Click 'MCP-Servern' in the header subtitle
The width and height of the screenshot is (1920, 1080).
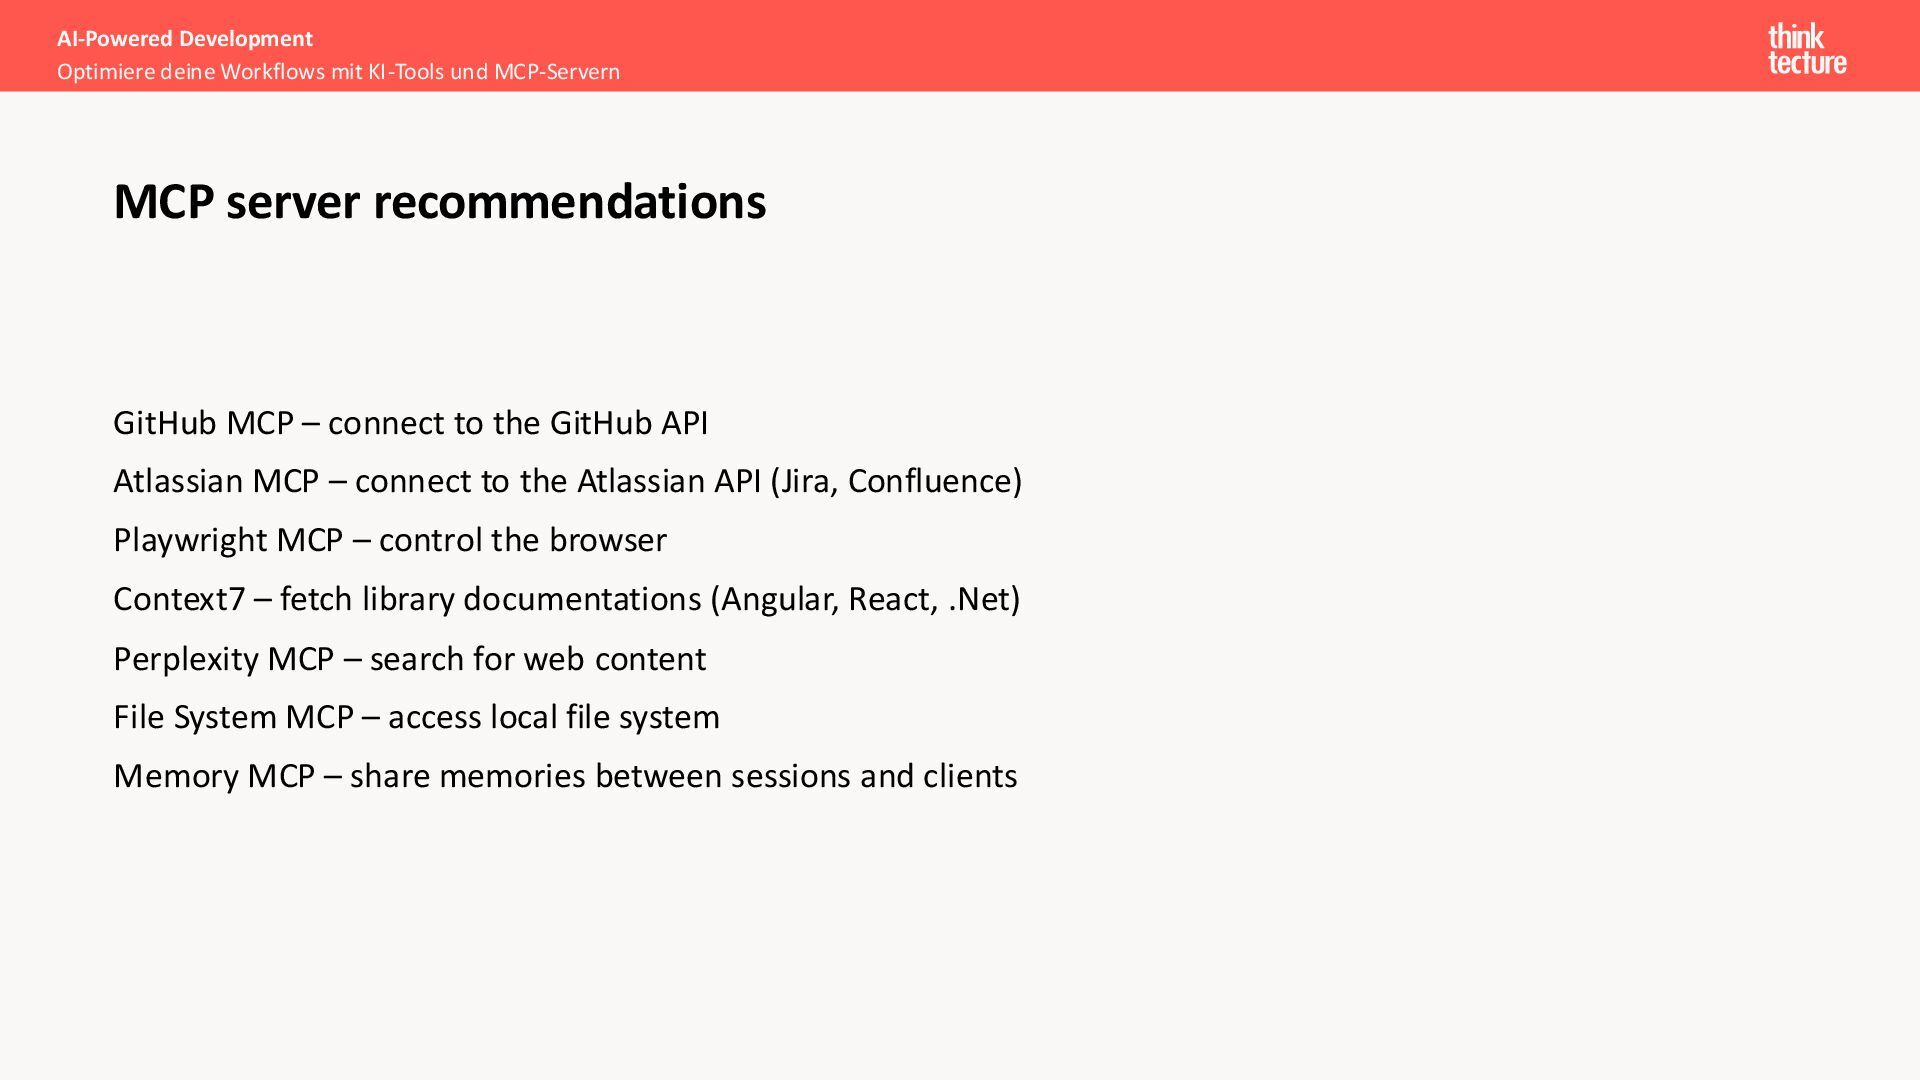pos(557,72)
